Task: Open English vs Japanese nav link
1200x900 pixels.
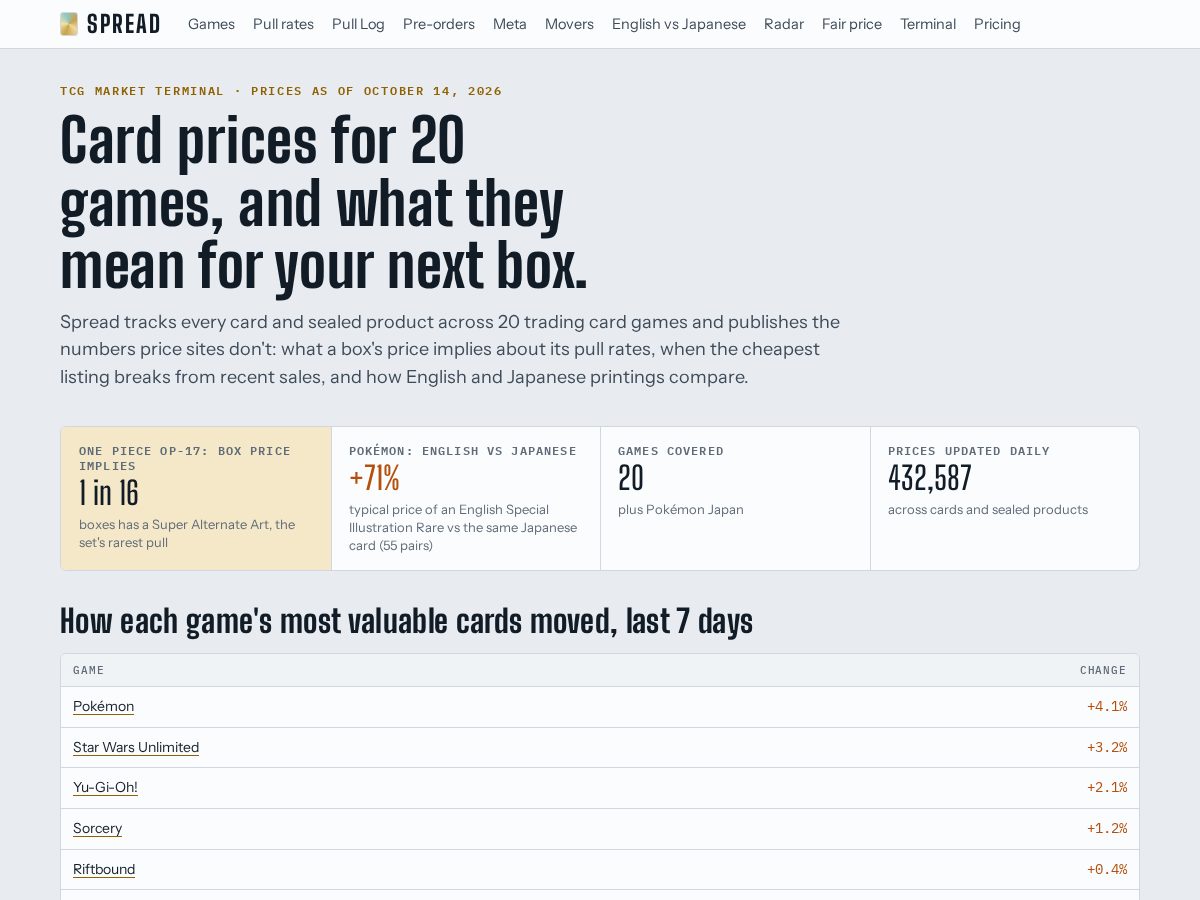Action: tap(679, 24)
